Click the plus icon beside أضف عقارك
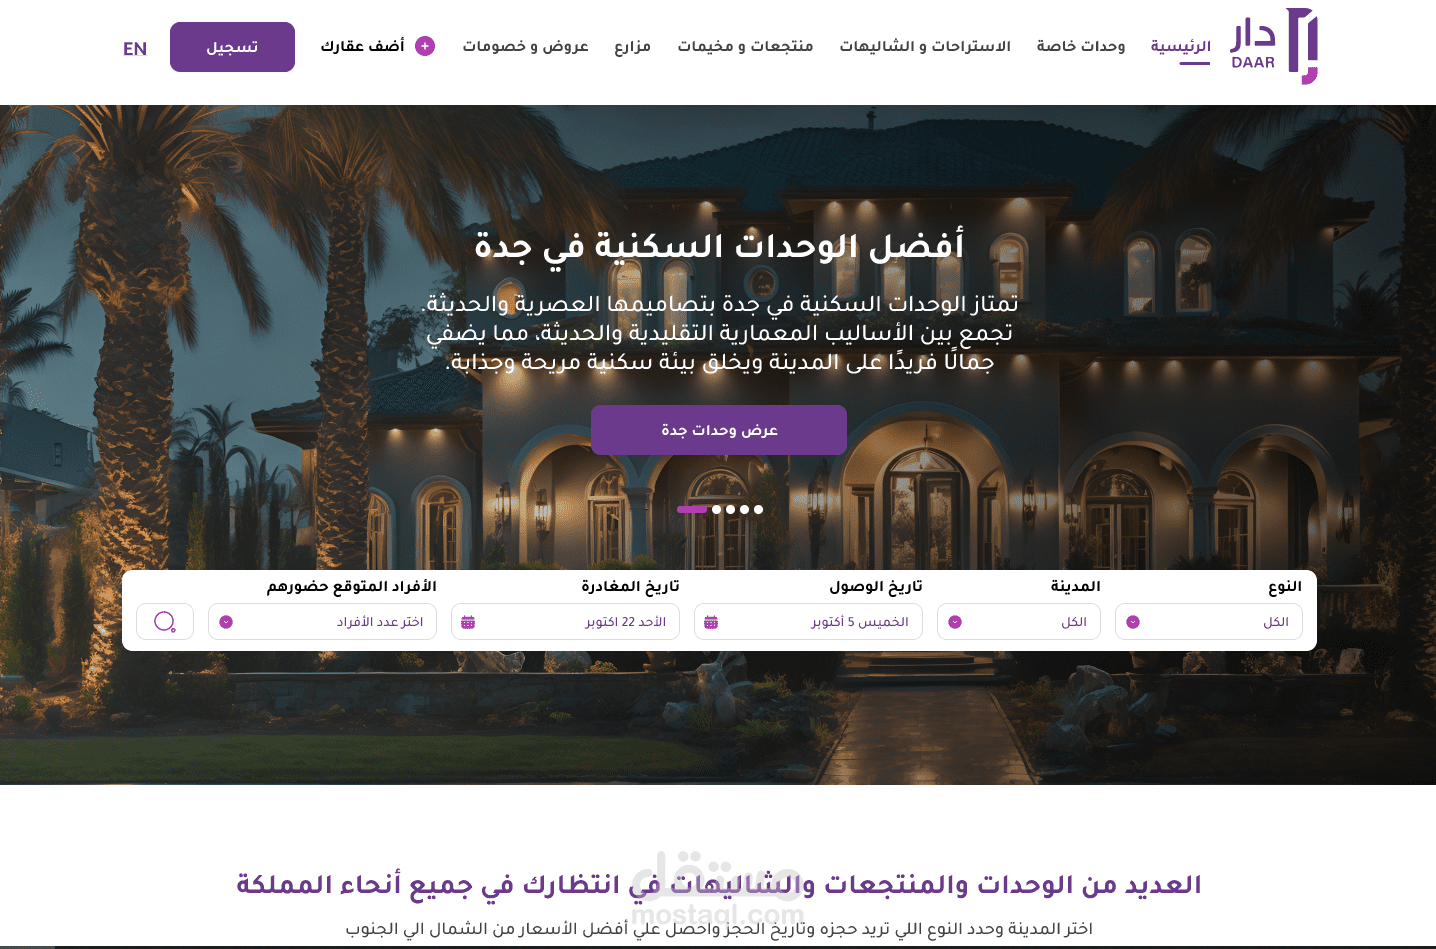The width and height of the screenshot is (1436, 949). point(425,46)
